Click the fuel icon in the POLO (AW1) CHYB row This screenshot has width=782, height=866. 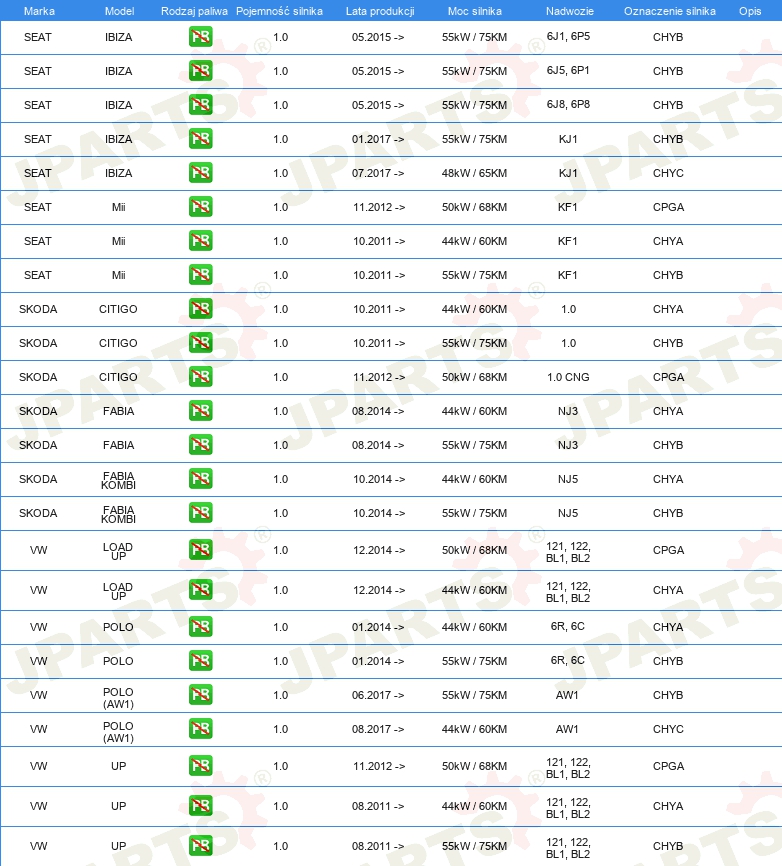point(200,694)
